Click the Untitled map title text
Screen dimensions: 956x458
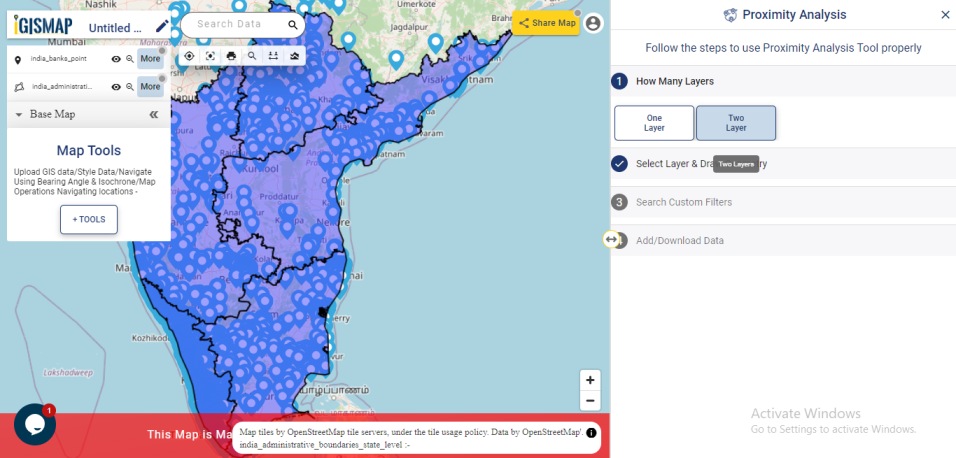(x=115, y=27)
